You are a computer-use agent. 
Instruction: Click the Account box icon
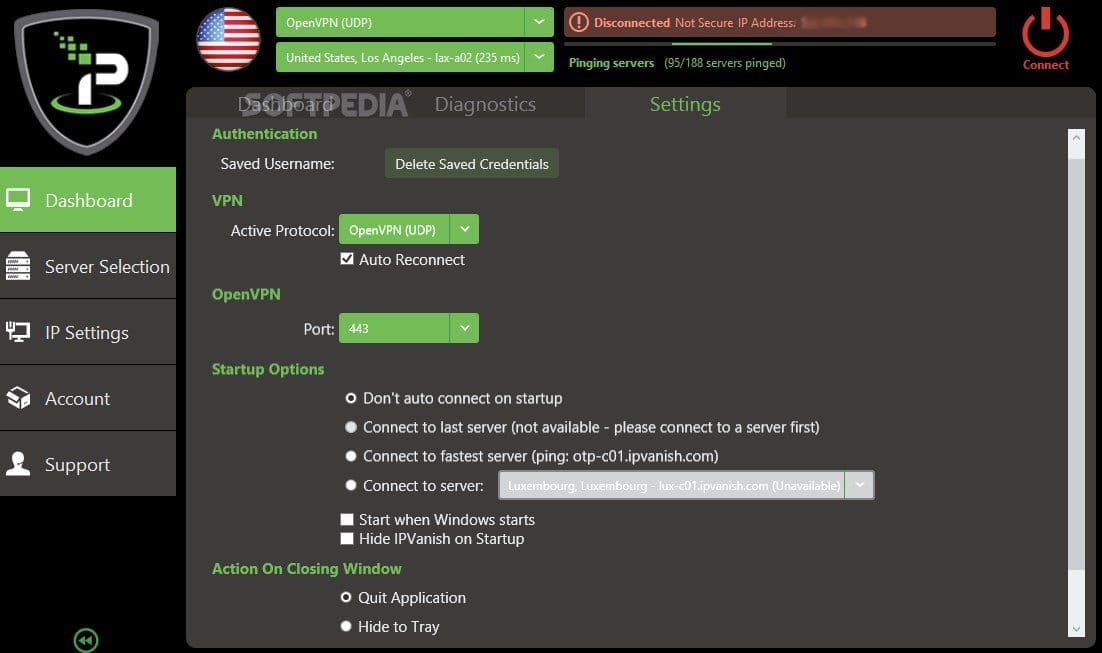19,398
